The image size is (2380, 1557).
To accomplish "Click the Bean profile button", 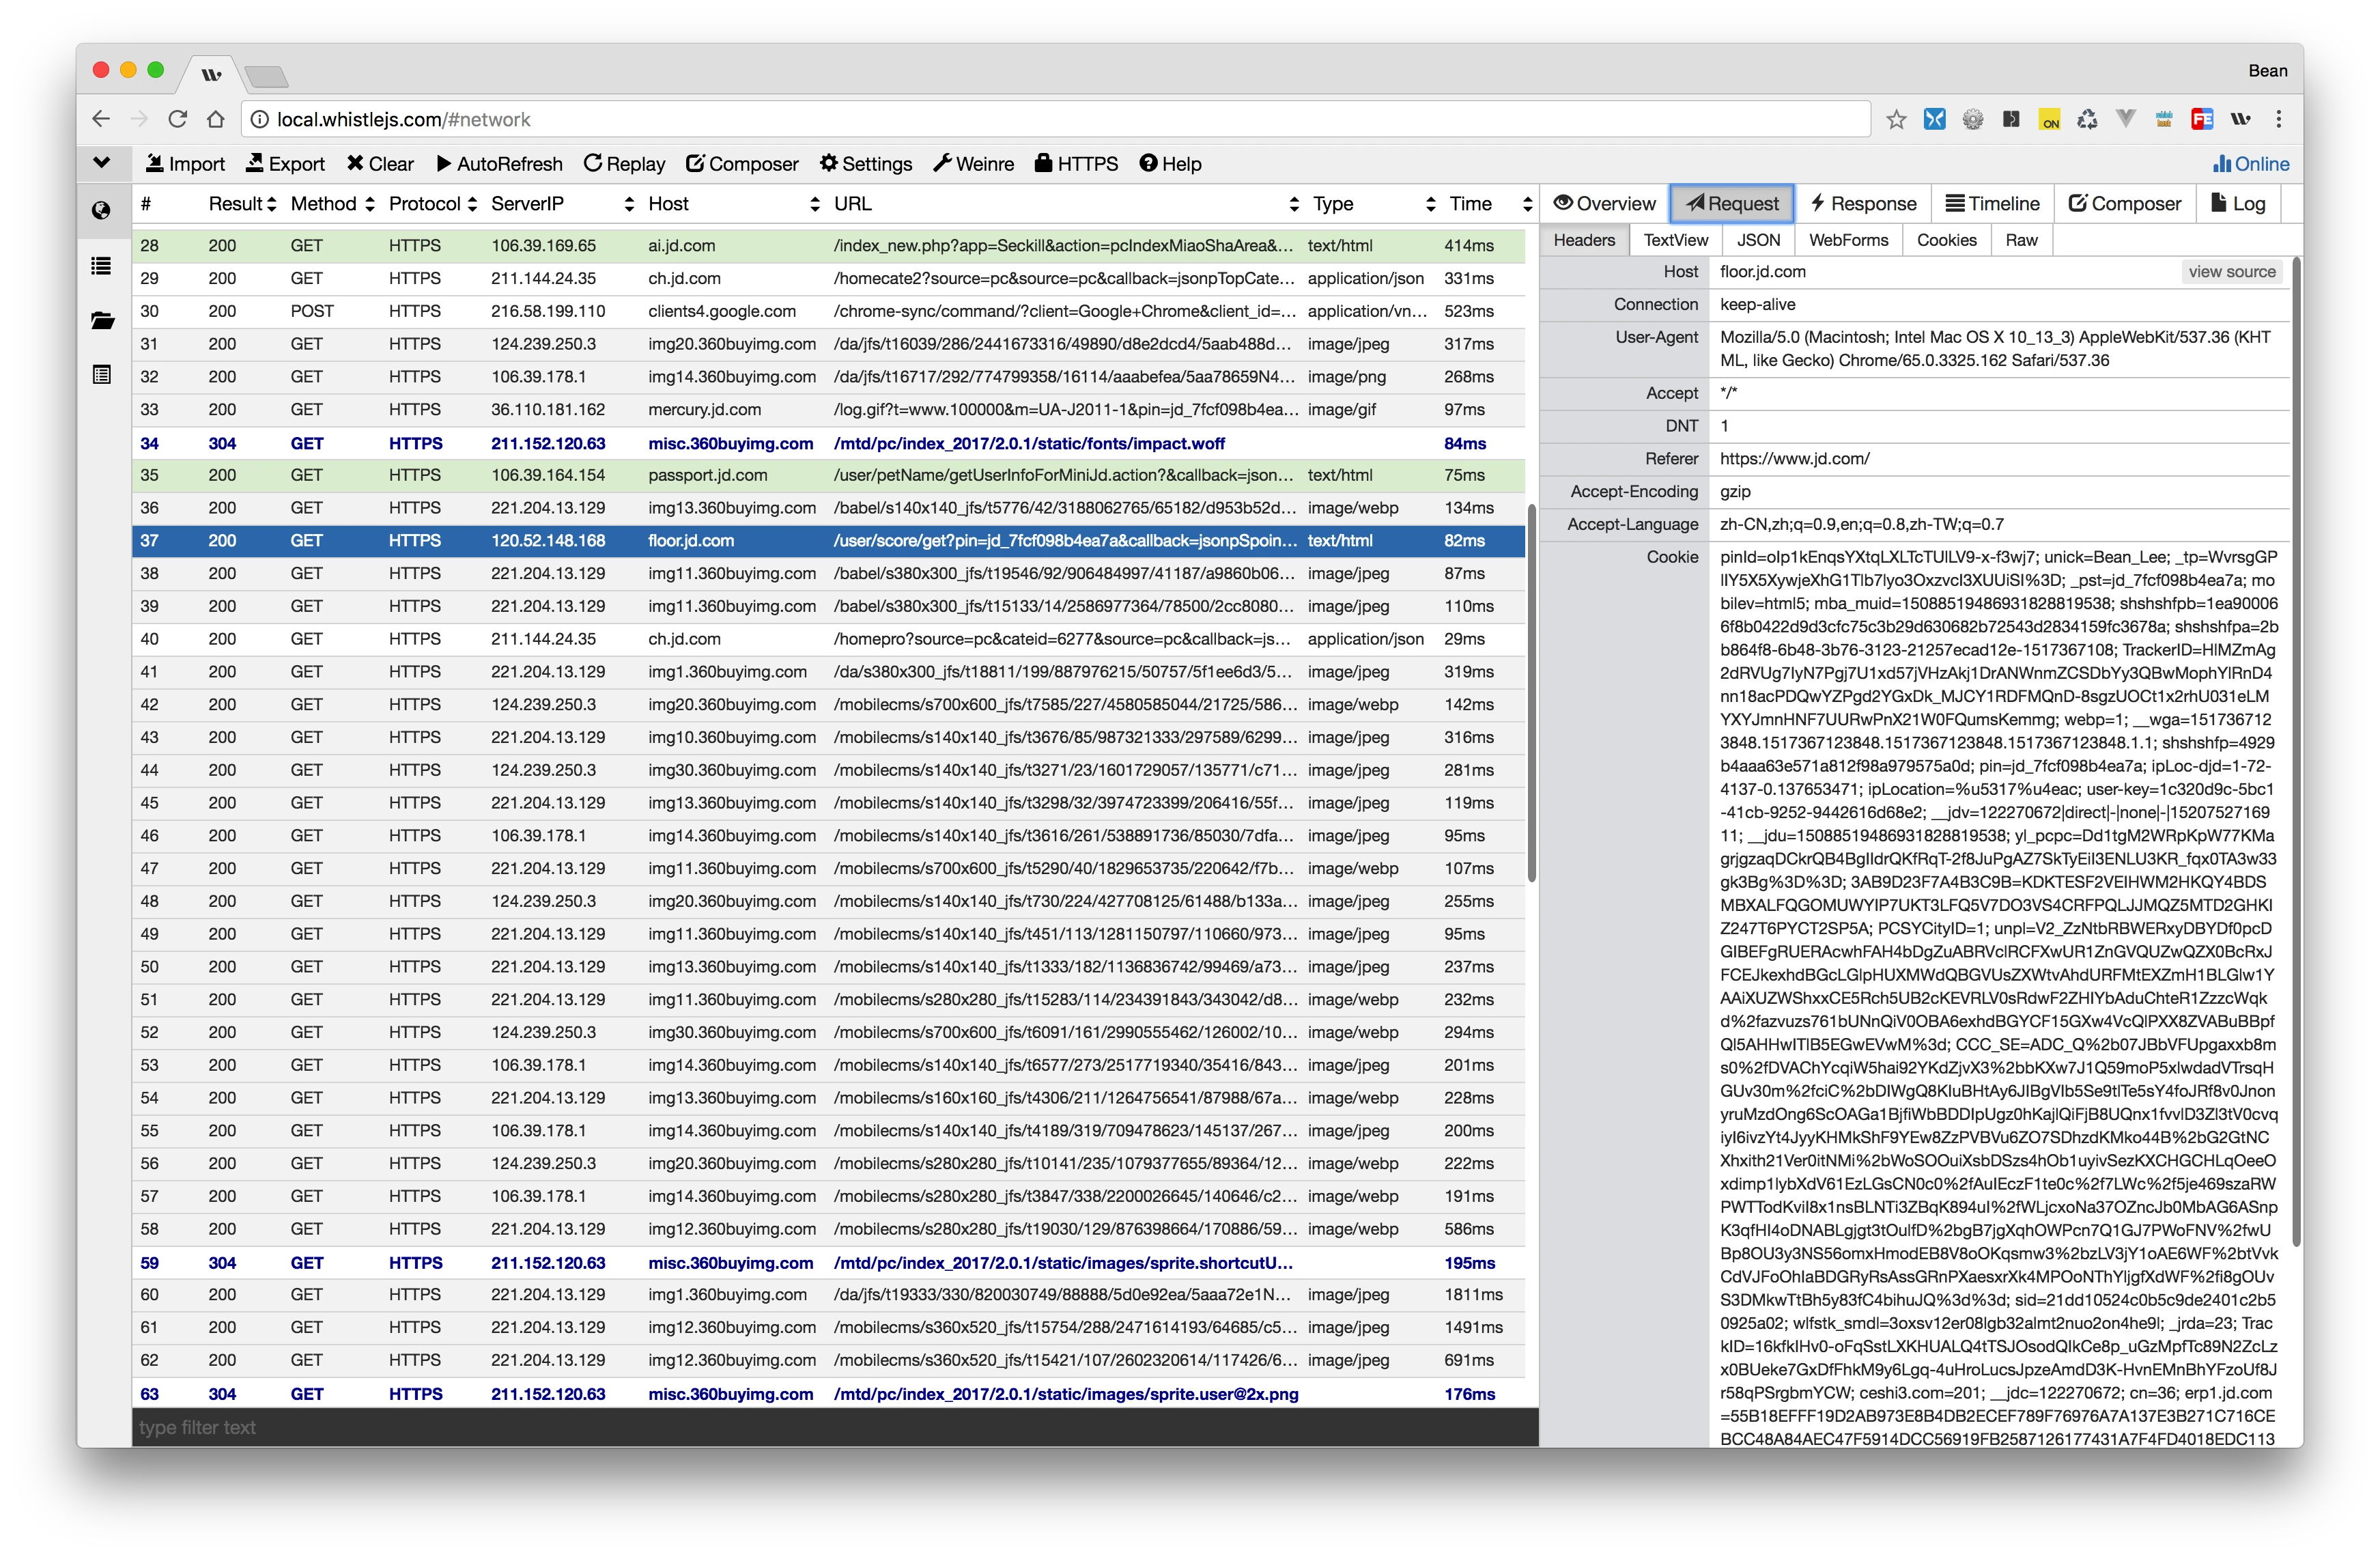I will click(2267, 70).
